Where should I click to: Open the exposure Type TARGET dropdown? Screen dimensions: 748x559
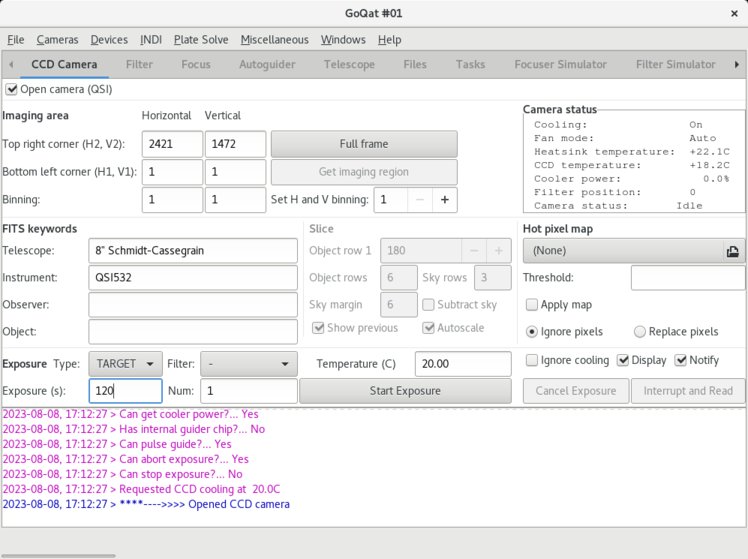(125, 364)
